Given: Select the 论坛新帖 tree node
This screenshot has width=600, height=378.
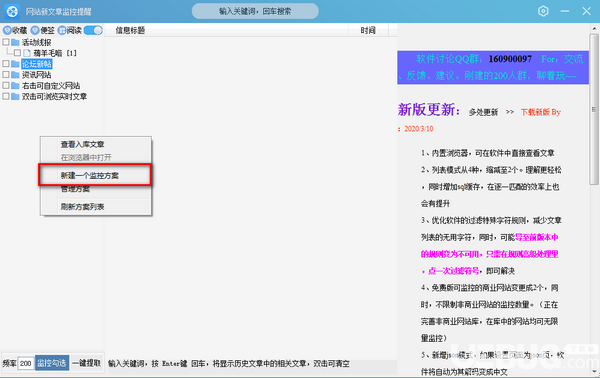Looking at the screenshot, I should pos(36,64).
